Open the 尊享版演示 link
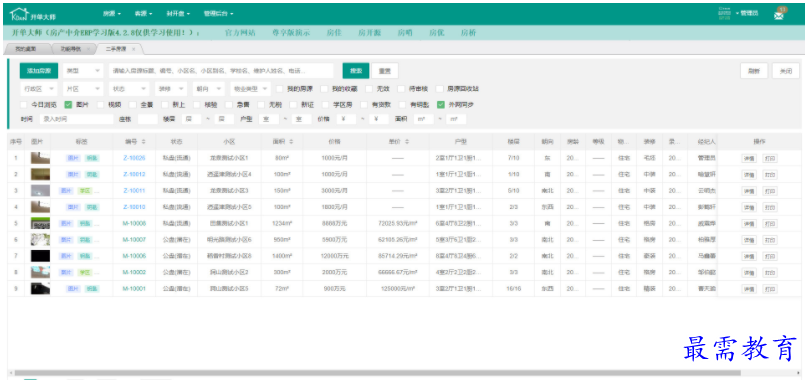This screenshot has height=380, width=805. pyautogui.click(x=291, y=33)
